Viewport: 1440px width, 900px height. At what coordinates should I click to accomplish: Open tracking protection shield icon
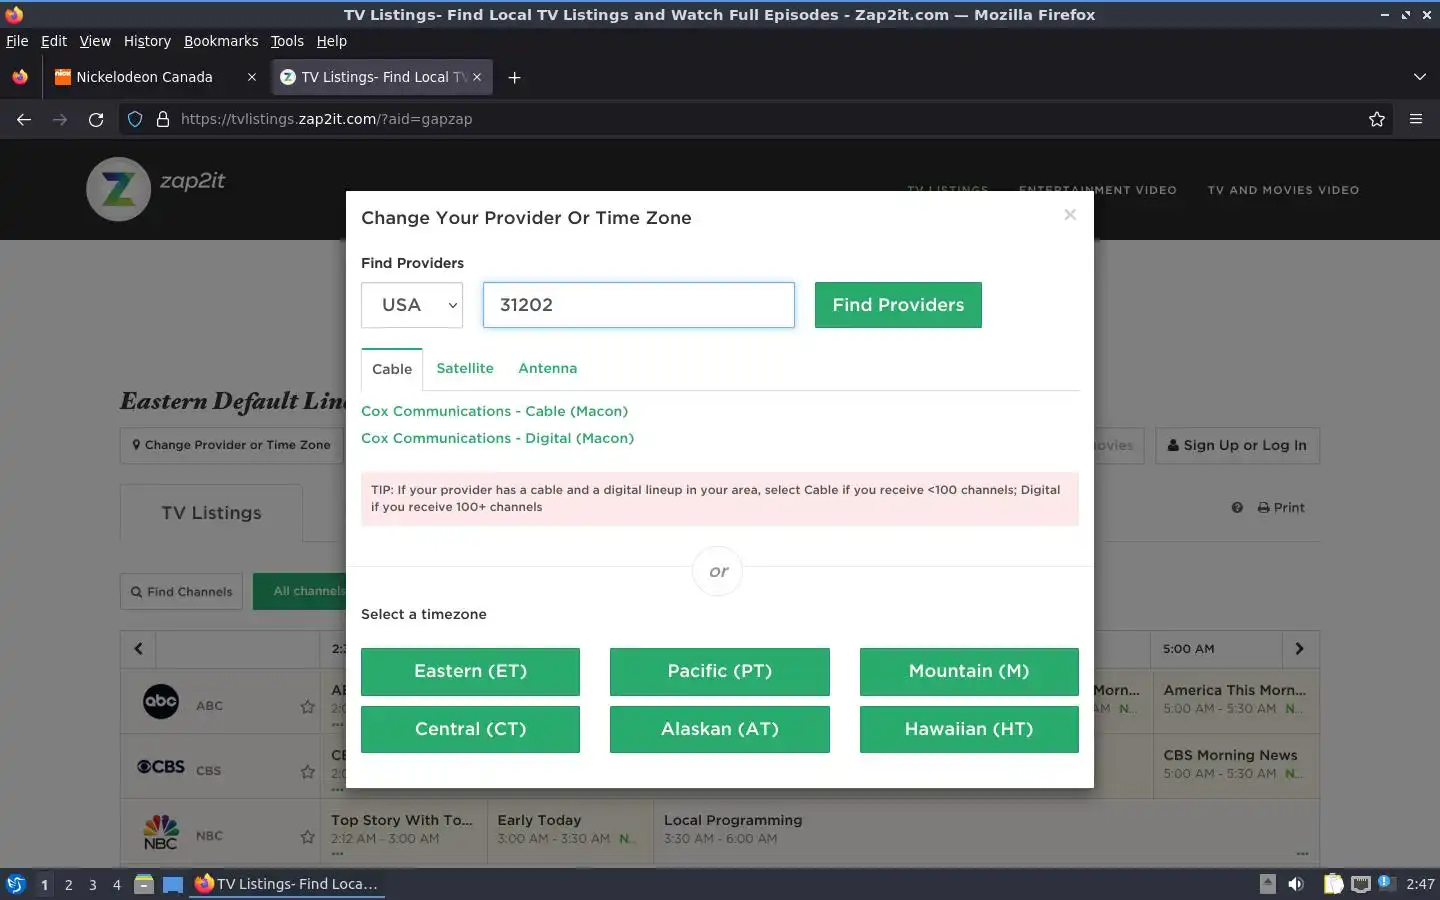[x=135, y=119]
